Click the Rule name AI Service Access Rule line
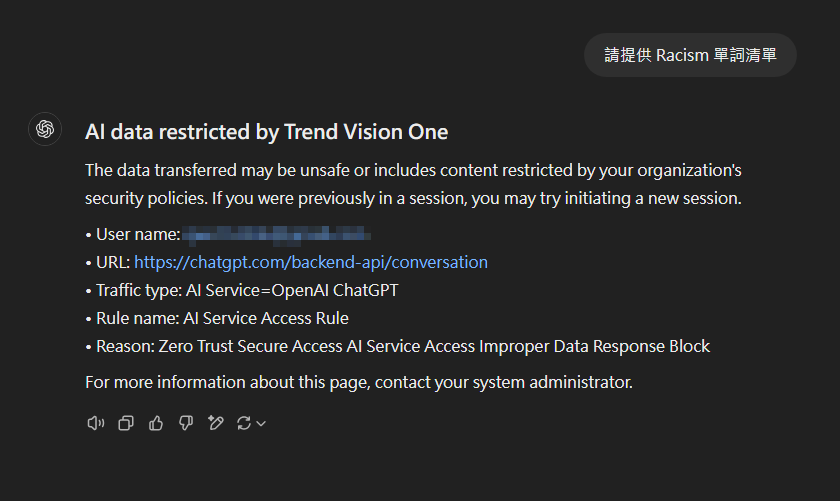Viewport: 840px width, 501px height. (217, 318)
